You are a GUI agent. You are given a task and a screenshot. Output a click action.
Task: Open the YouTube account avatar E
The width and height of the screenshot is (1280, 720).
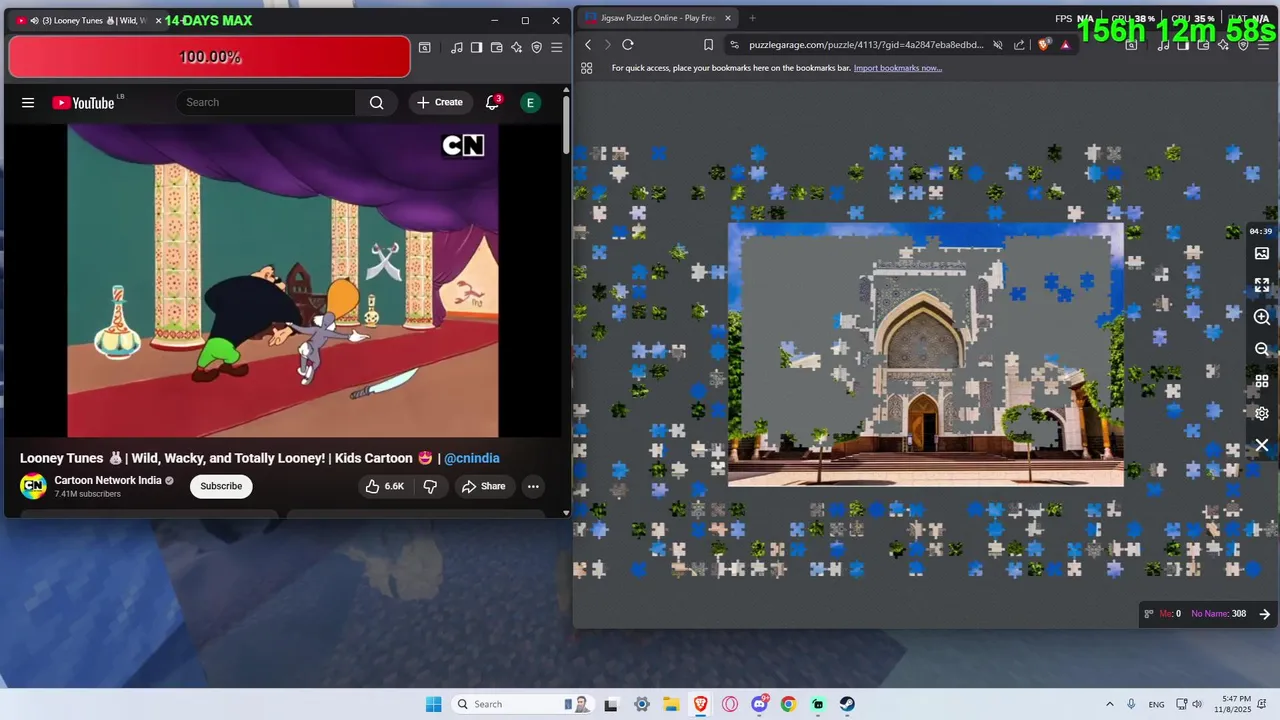531,102
